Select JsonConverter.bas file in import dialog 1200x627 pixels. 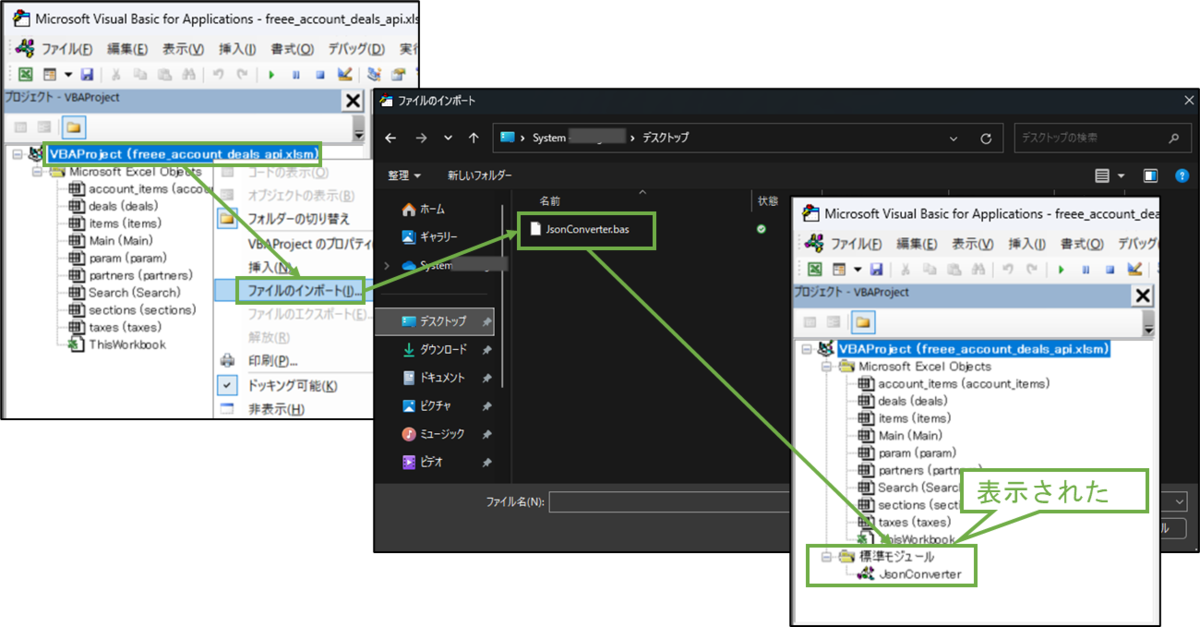pyautogui.click(x=586, y=229)
